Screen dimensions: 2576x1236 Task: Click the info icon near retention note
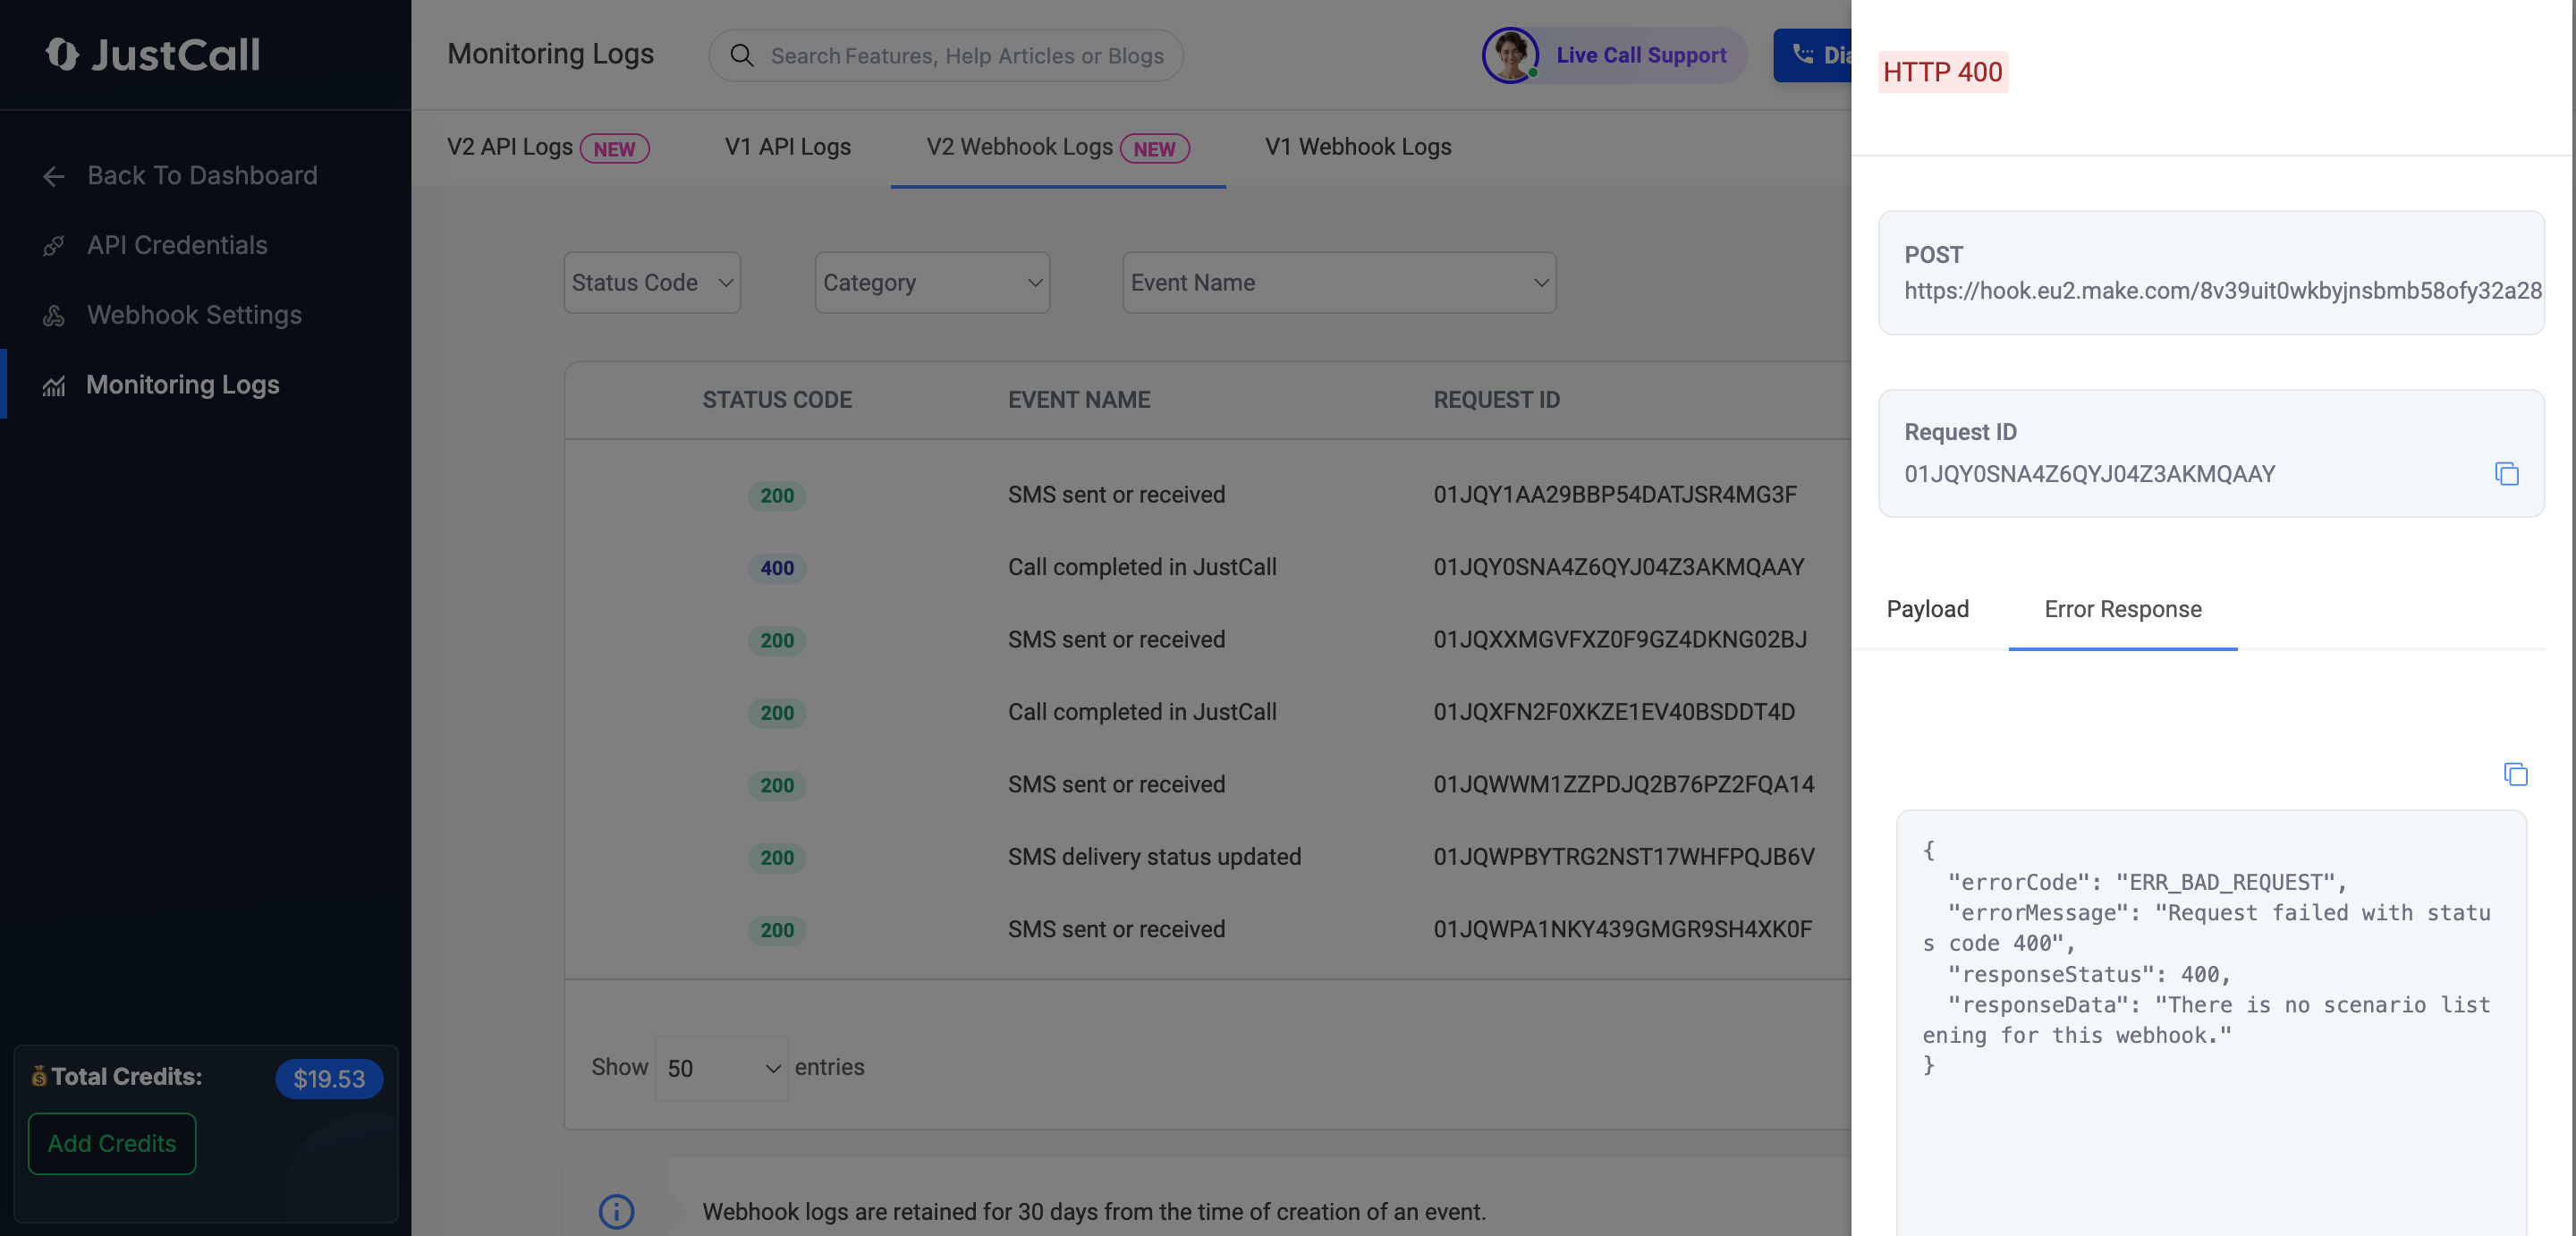616,1211
